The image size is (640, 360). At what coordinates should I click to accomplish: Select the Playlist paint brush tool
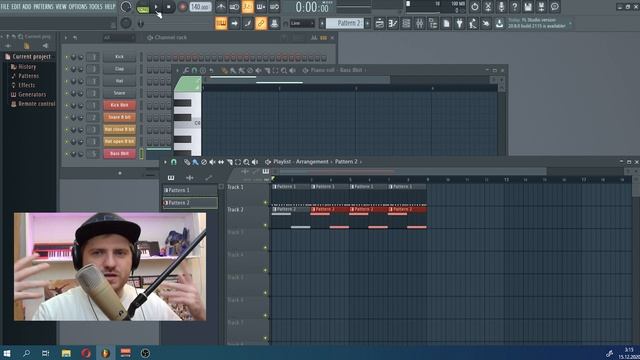[195, 162]
